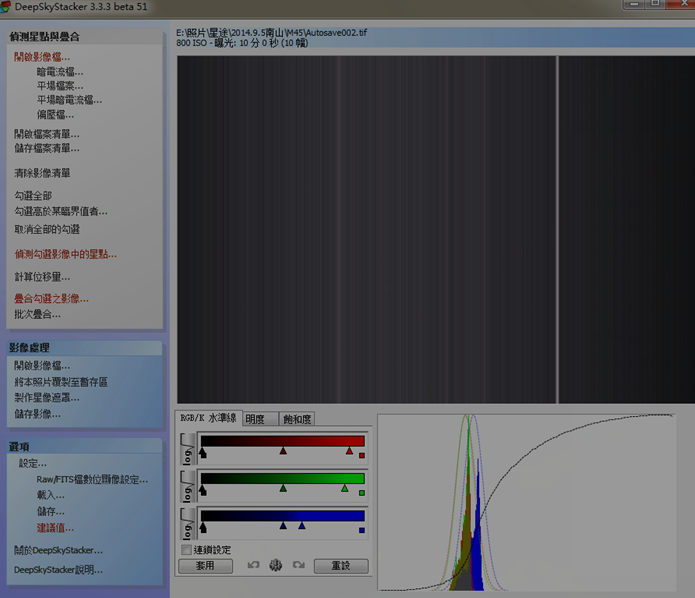695x598 pixels.
Task: Click the stacked image preview area
Action: tap(436, 229)
